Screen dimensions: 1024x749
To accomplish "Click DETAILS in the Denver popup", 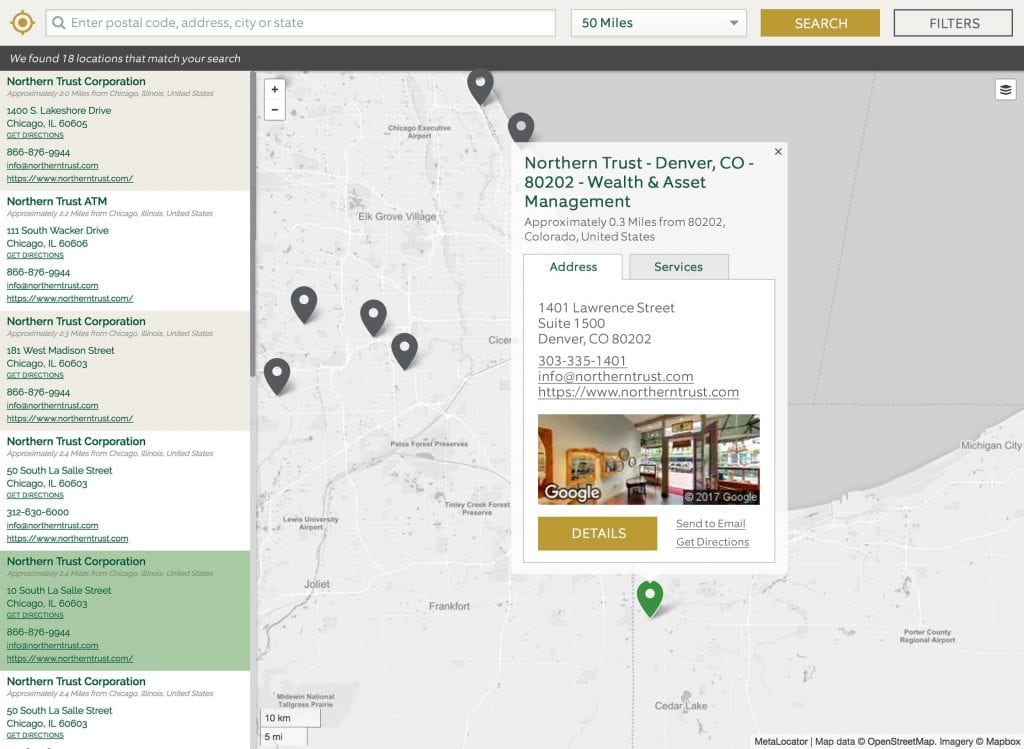I will coord(597,533).
